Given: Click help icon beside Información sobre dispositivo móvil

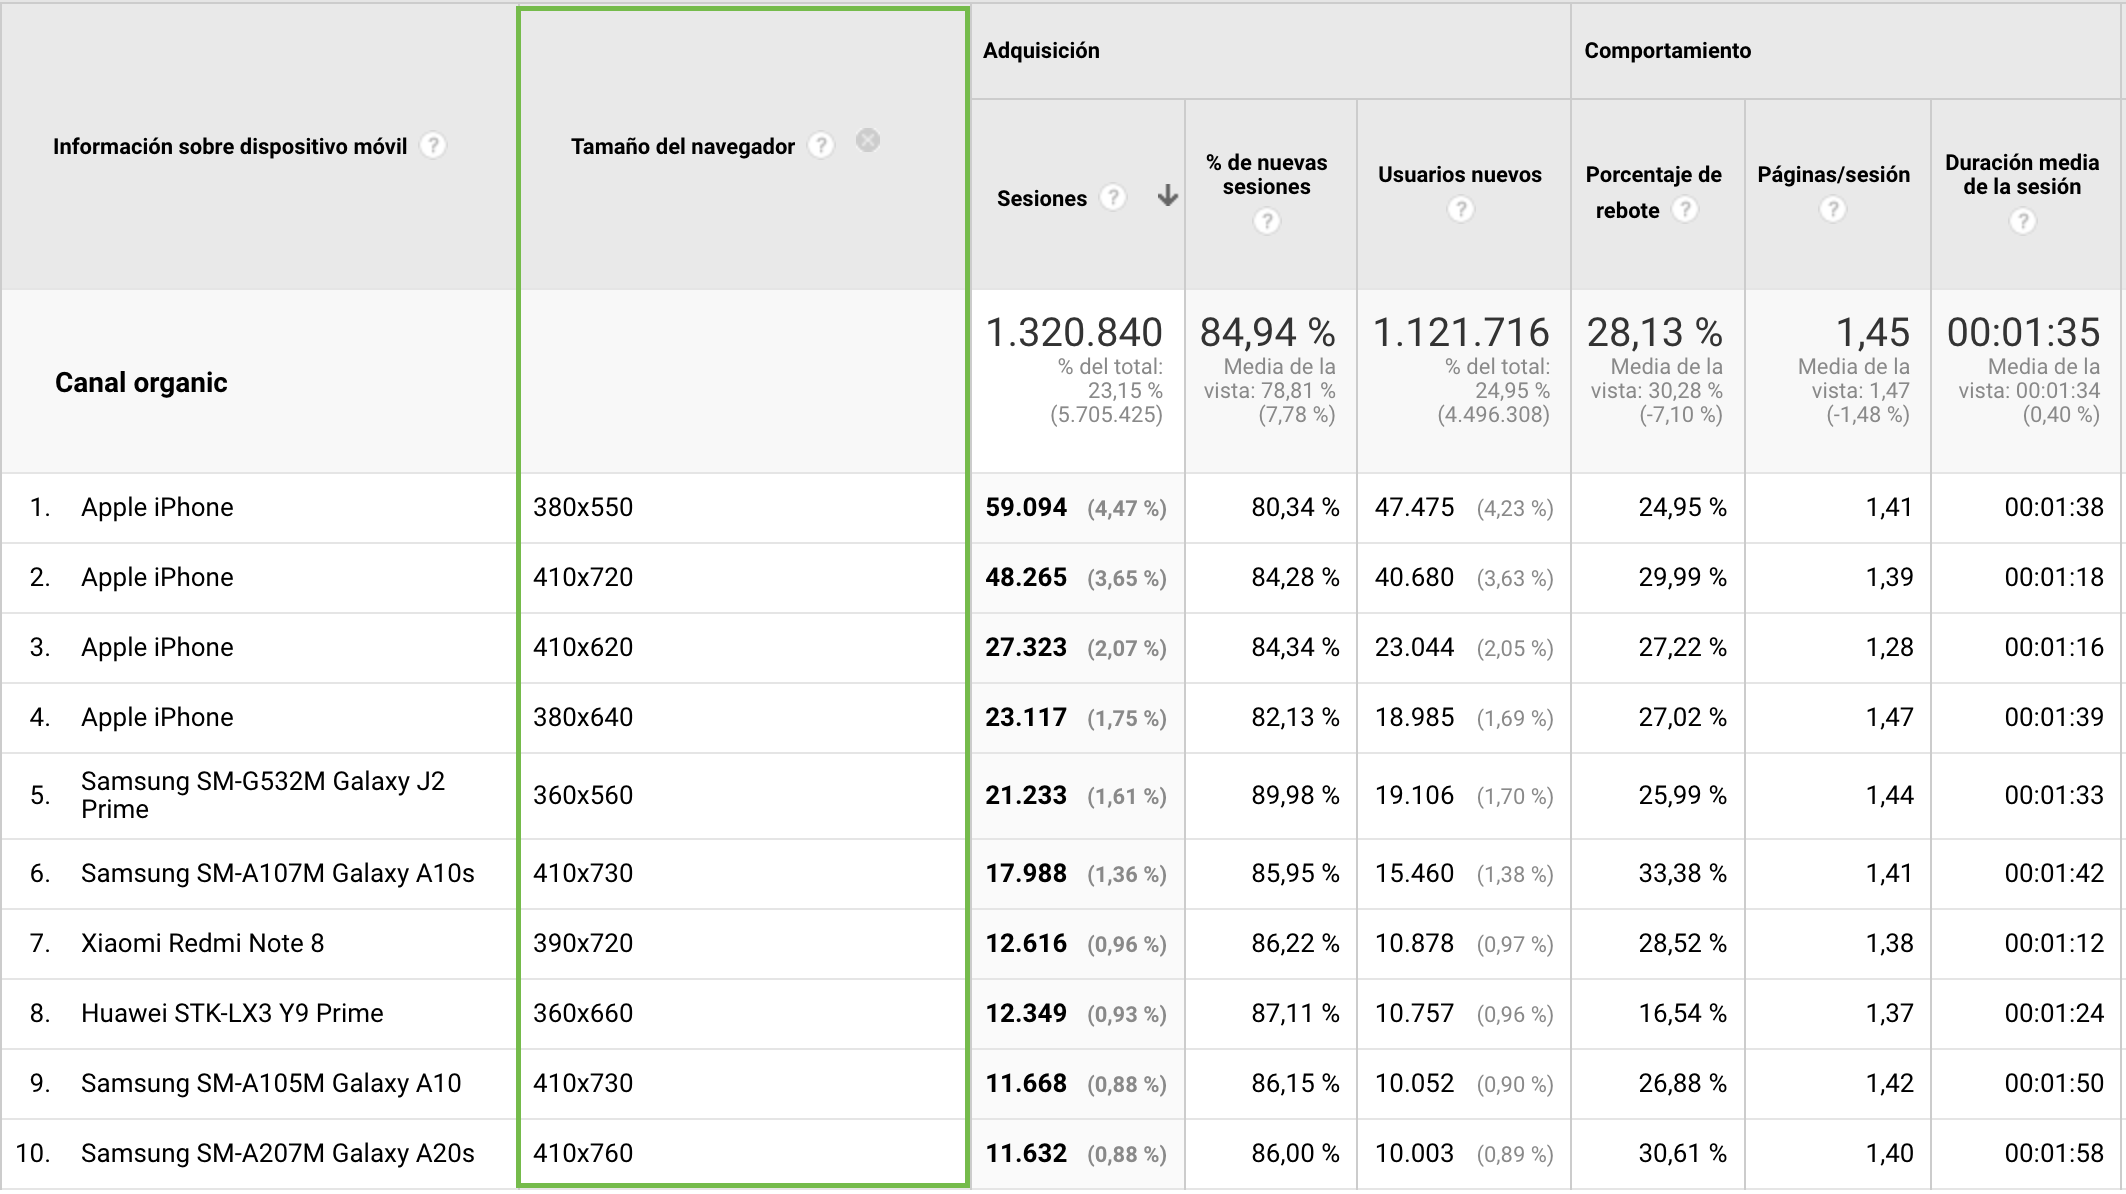Looking at the screenshot, I should pyautogui.click(x=433, y=146).
